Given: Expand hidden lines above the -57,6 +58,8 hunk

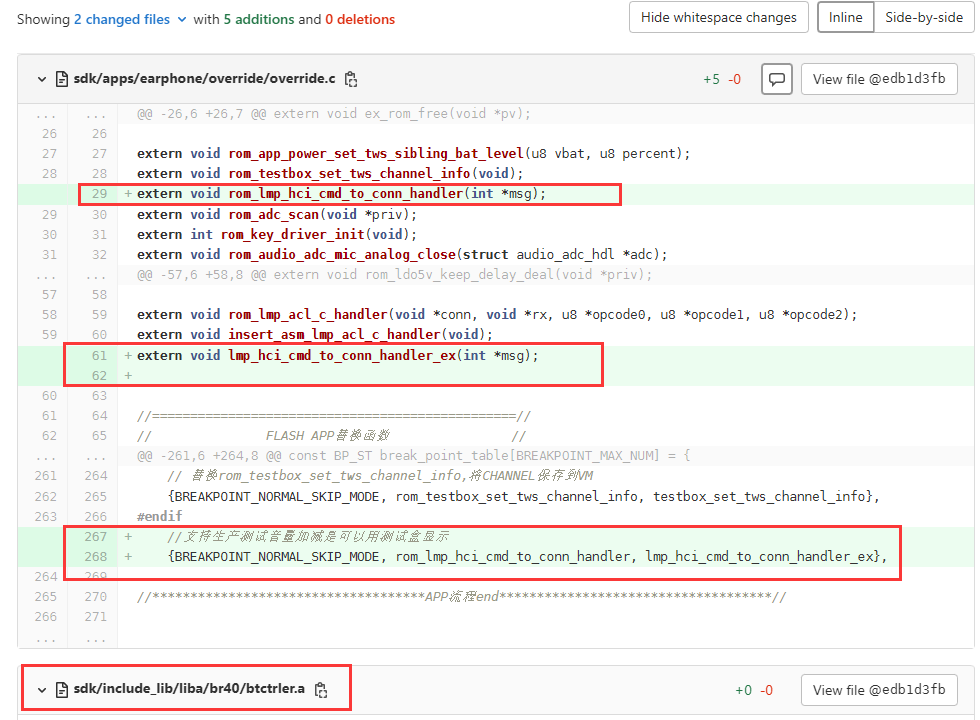Looking at the screenshot, I should click(68, 275).
